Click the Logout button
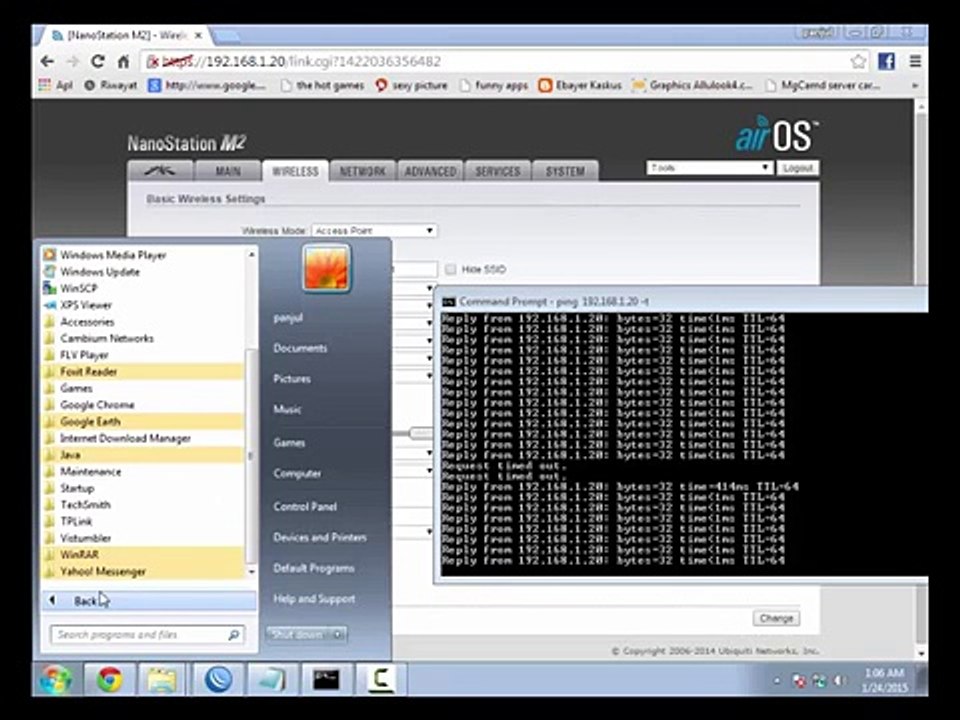This screenshot has width=960, height=720. click(x=798, y=168)
